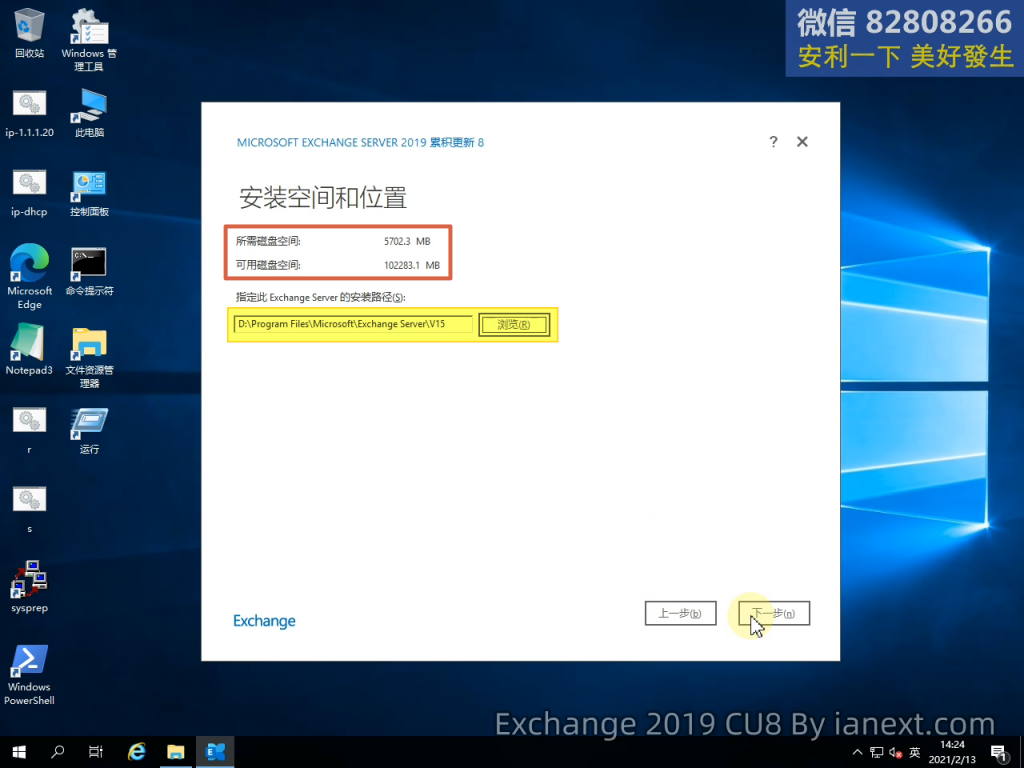Image resolution: width=1024 pixels, height=768 pixels.
Task: Open 控制面板 desktop icon
Action: pyautogui.click(x=89, y=191)
